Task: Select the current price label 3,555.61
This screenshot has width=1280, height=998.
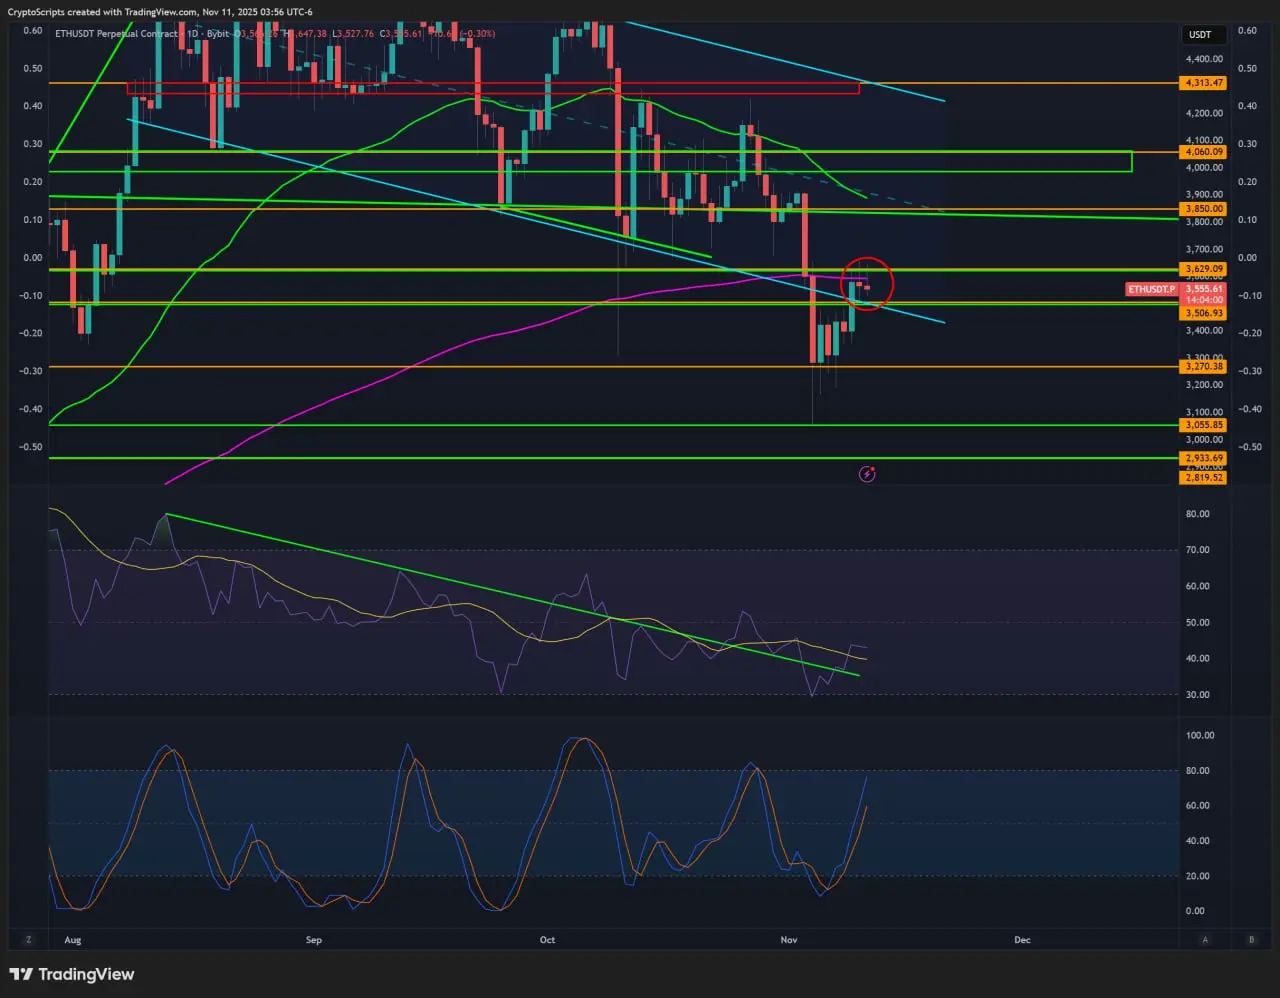Action: (1204, 289)
